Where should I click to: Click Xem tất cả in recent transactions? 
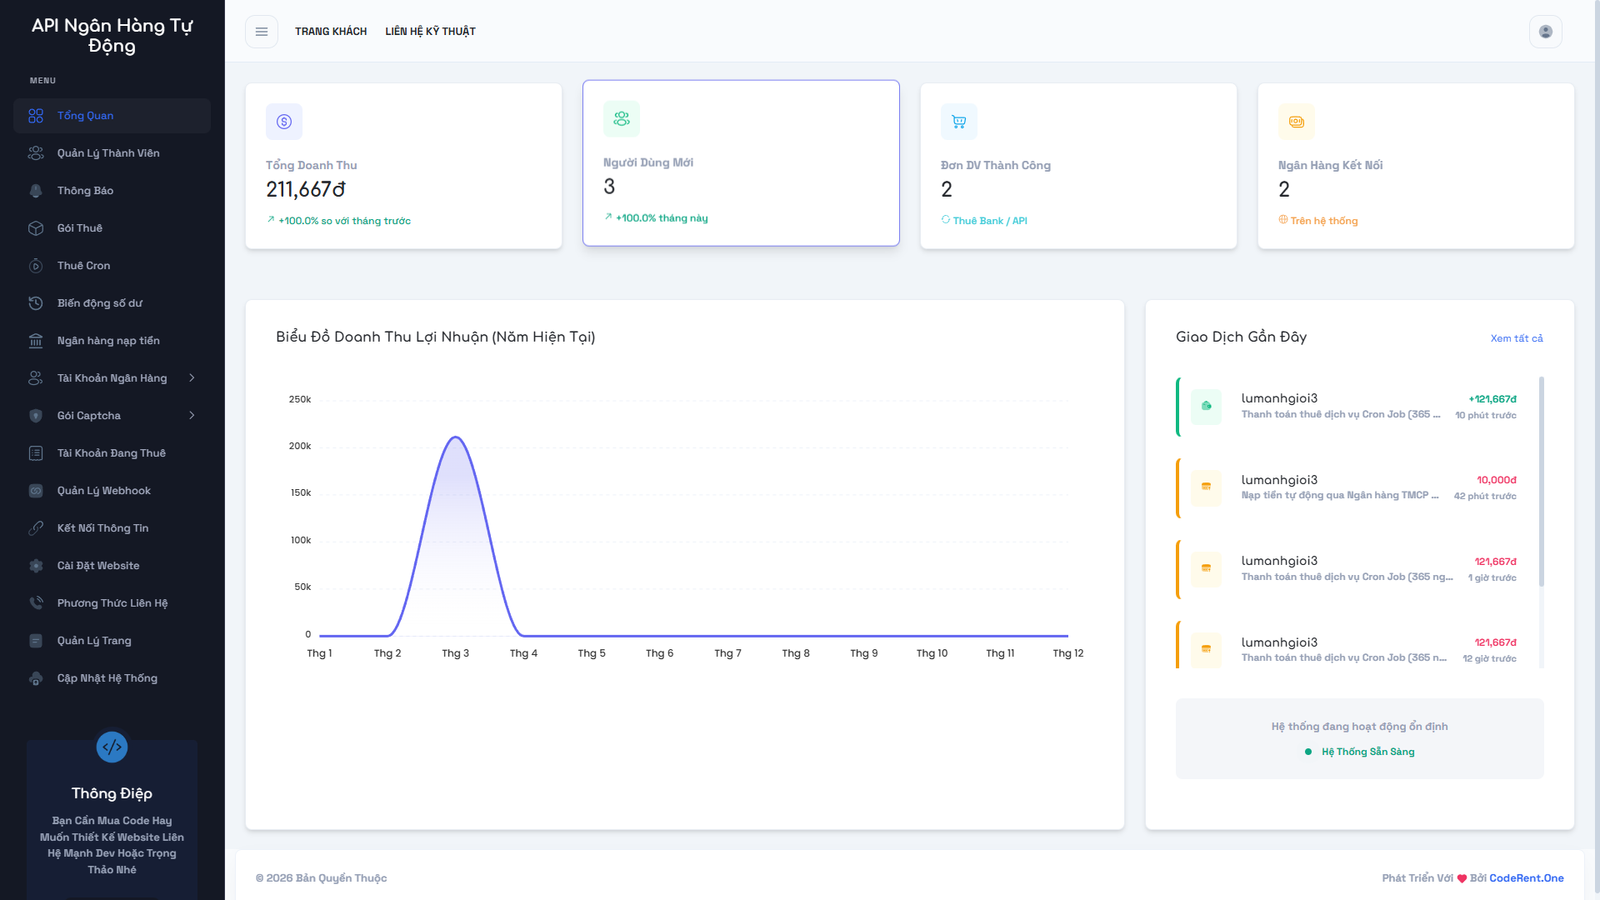[x=1516, y=339]
